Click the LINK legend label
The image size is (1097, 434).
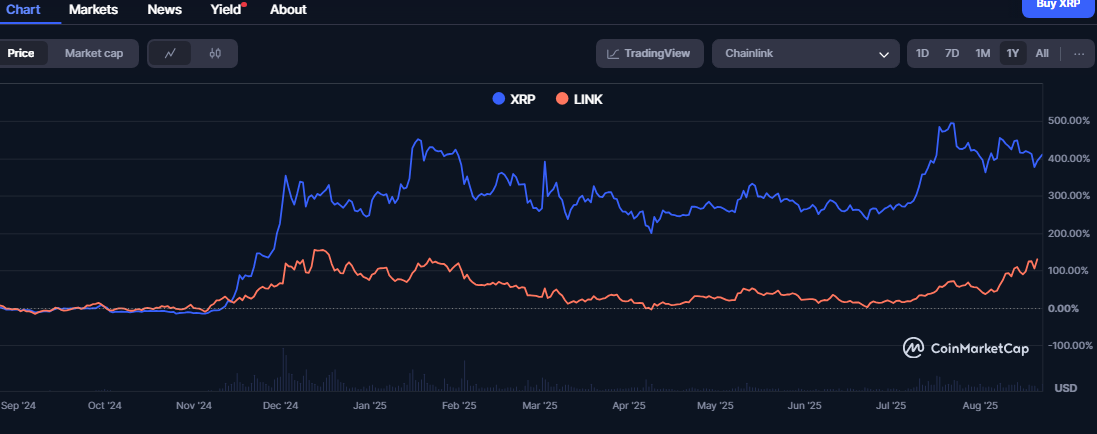[x=588, y=99]
